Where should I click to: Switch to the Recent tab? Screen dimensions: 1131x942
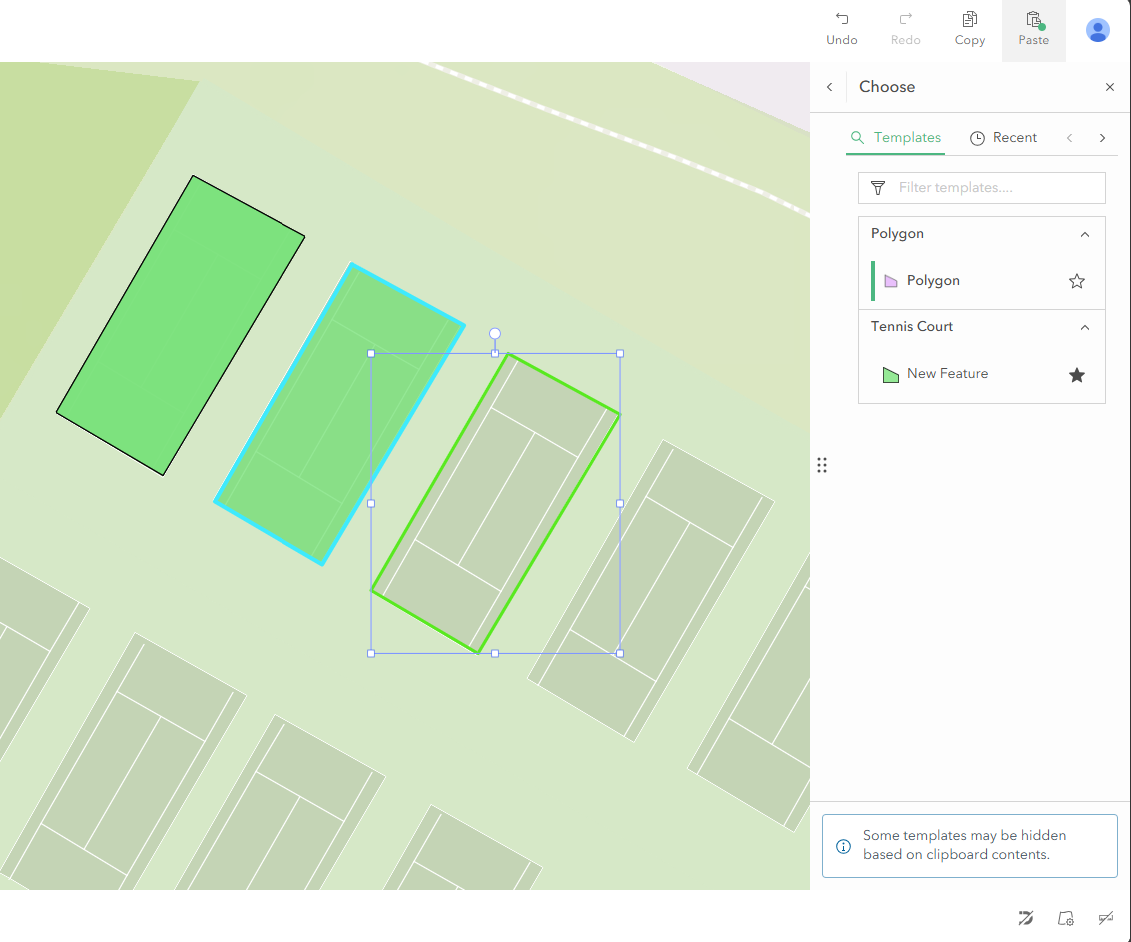click(1003, 138)
